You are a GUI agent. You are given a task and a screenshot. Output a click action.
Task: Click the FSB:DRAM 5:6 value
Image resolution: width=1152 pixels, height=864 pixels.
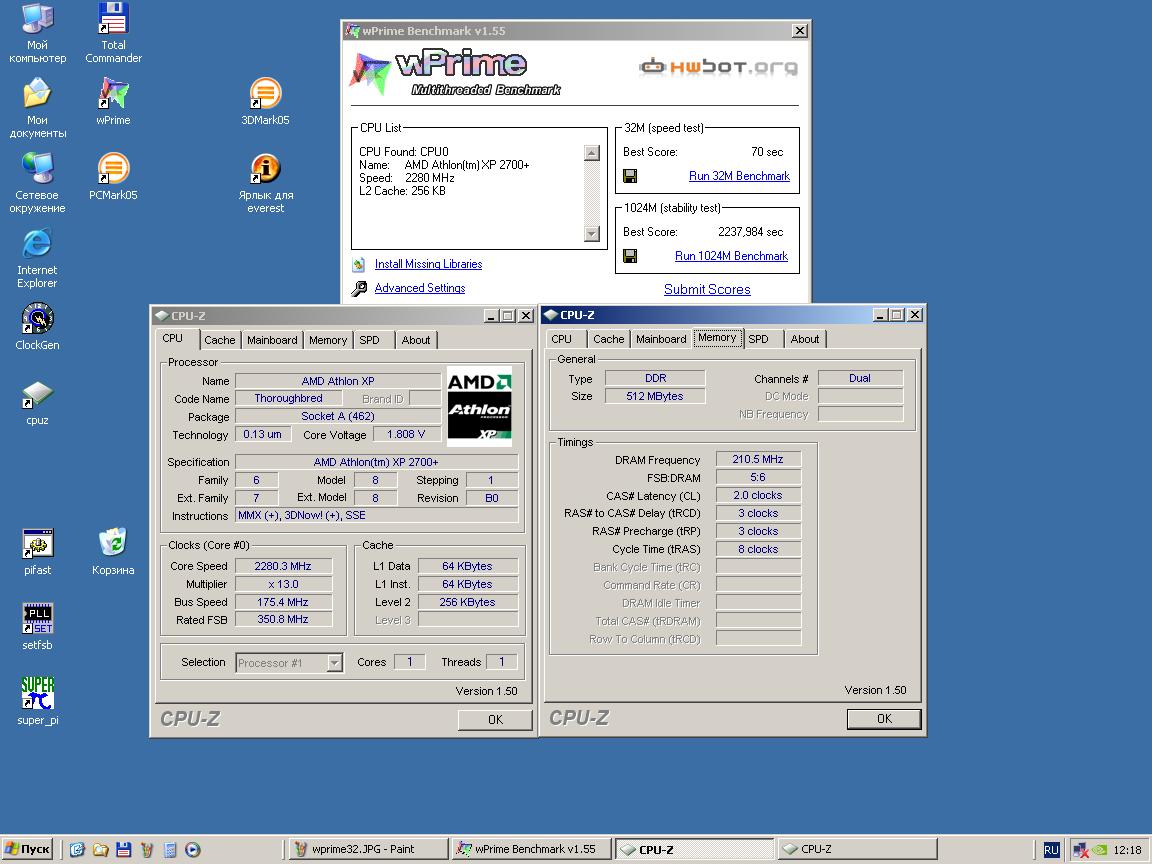[757, 478]
